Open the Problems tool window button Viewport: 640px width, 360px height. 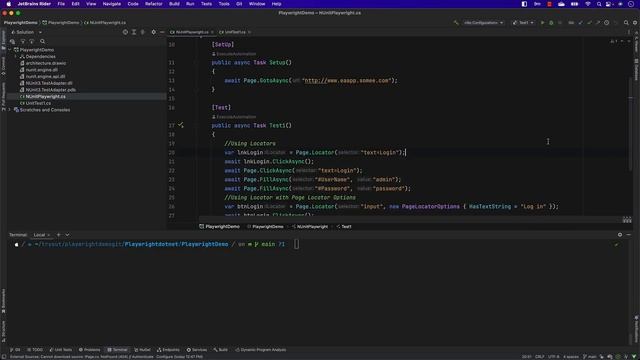(x=89, y=350)
